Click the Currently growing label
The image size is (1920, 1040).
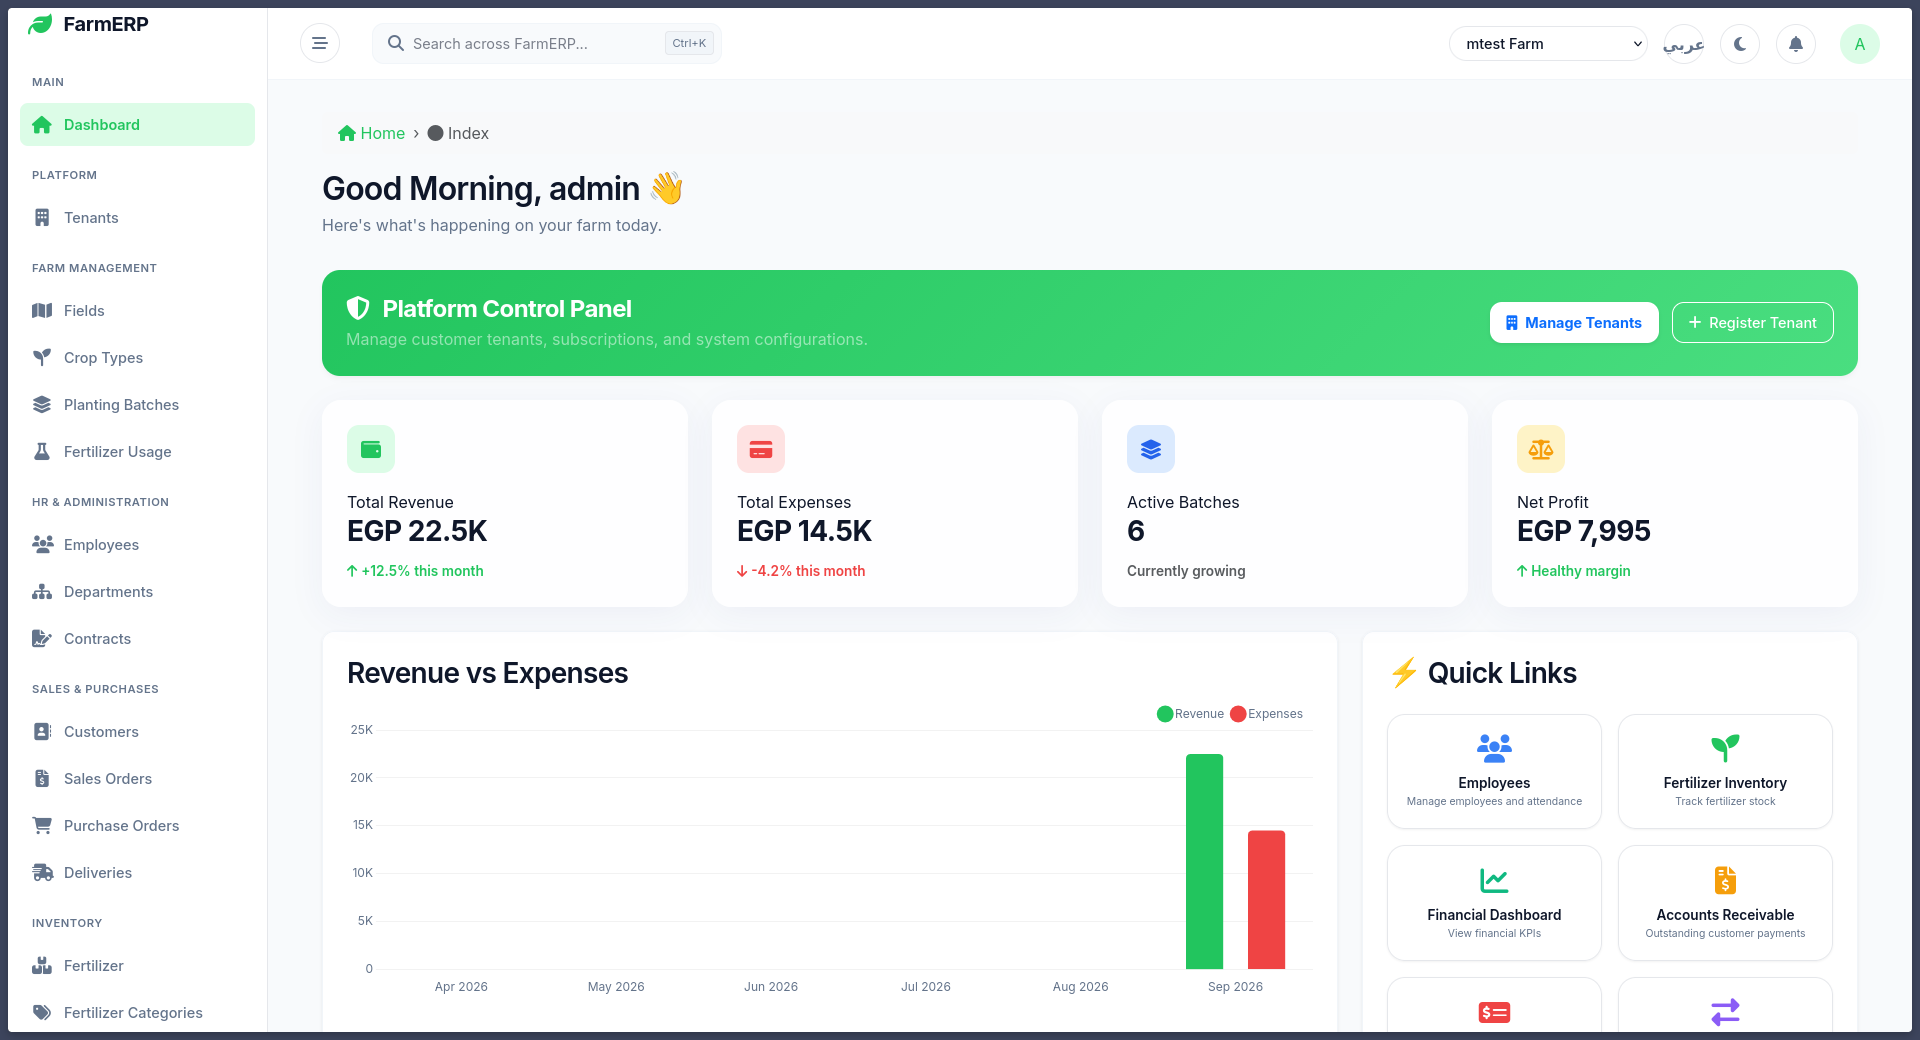pos(1186,571)
